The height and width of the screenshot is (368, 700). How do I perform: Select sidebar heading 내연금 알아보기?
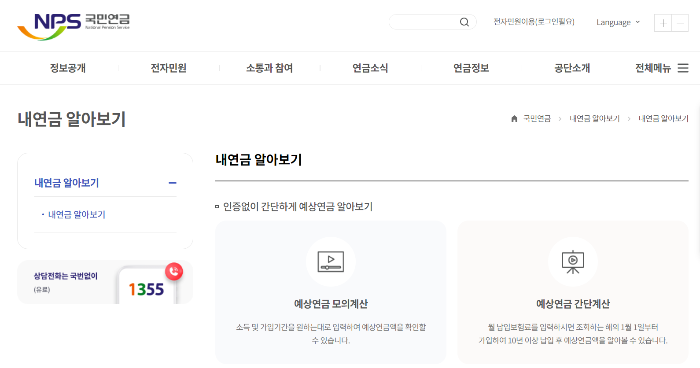point(67,183)
